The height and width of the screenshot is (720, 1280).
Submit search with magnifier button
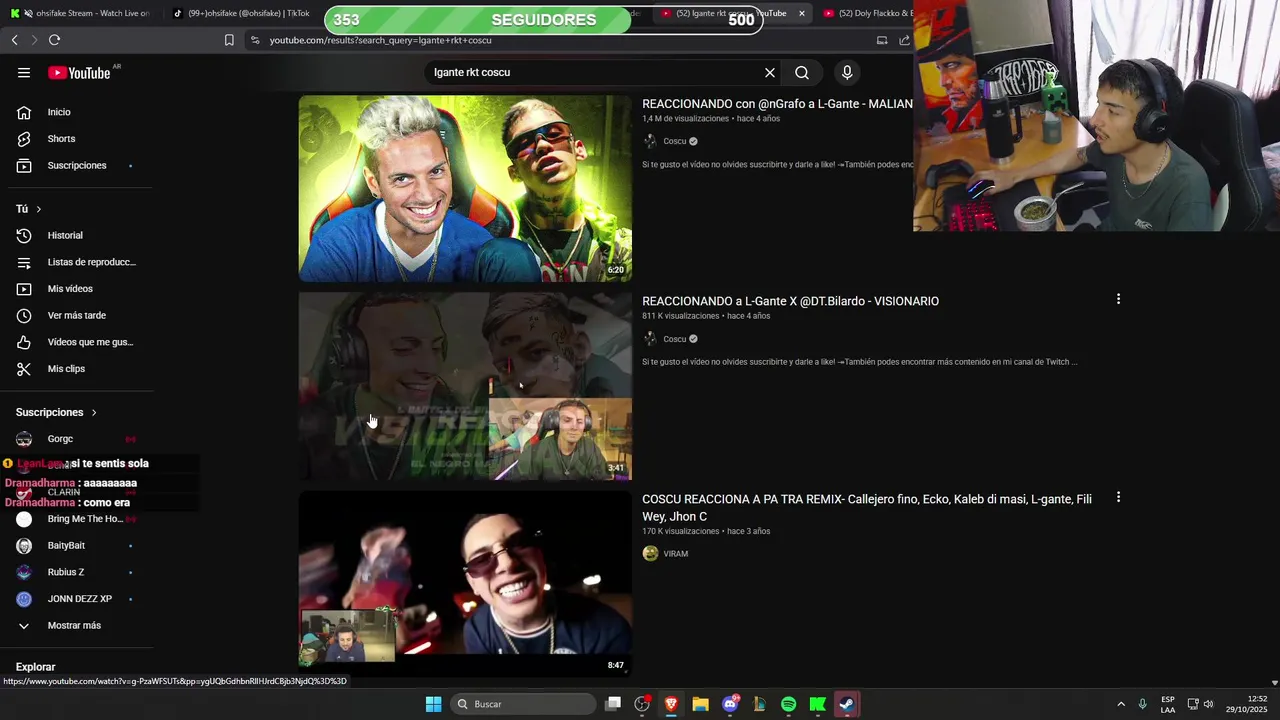(x=802, y=72)
